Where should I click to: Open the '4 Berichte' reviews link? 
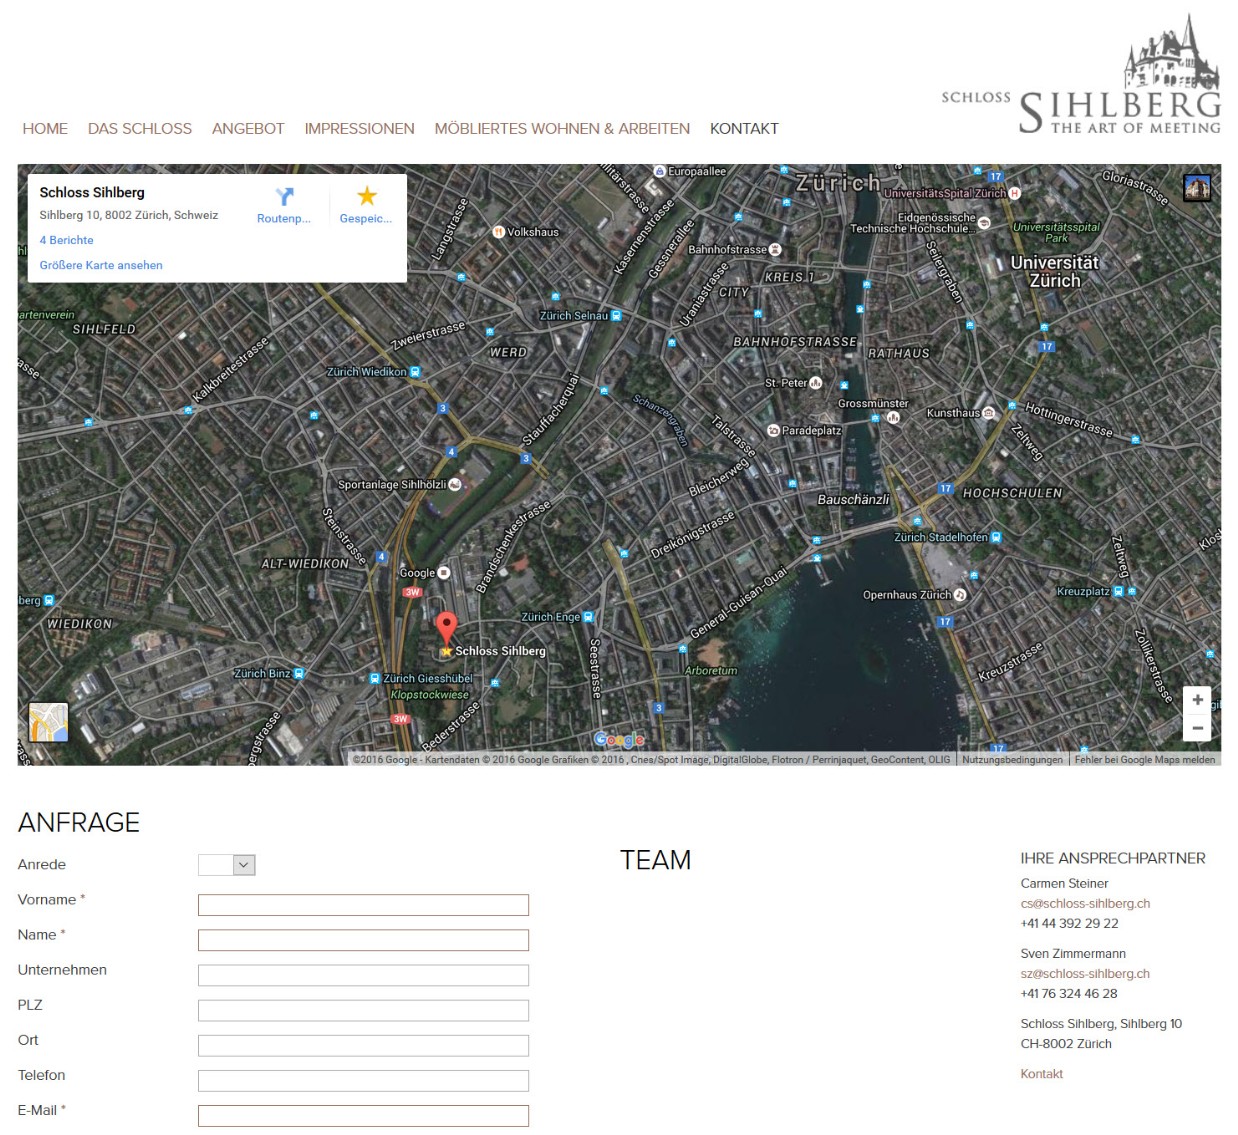66,240
